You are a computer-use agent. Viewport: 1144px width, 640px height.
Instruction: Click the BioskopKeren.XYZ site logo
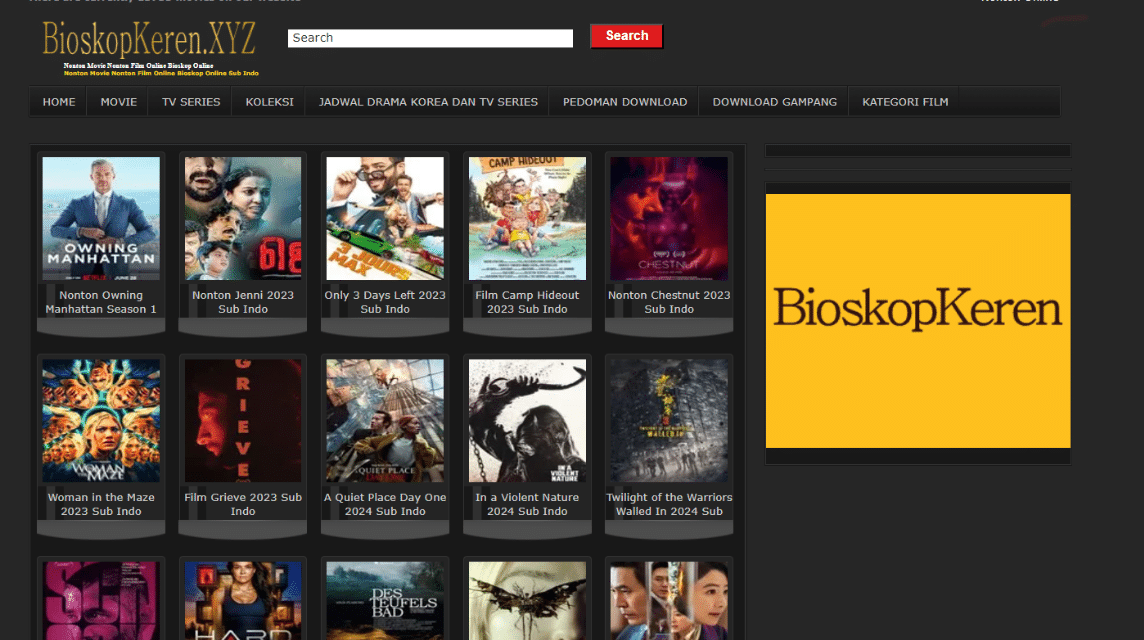coord(150,47)
